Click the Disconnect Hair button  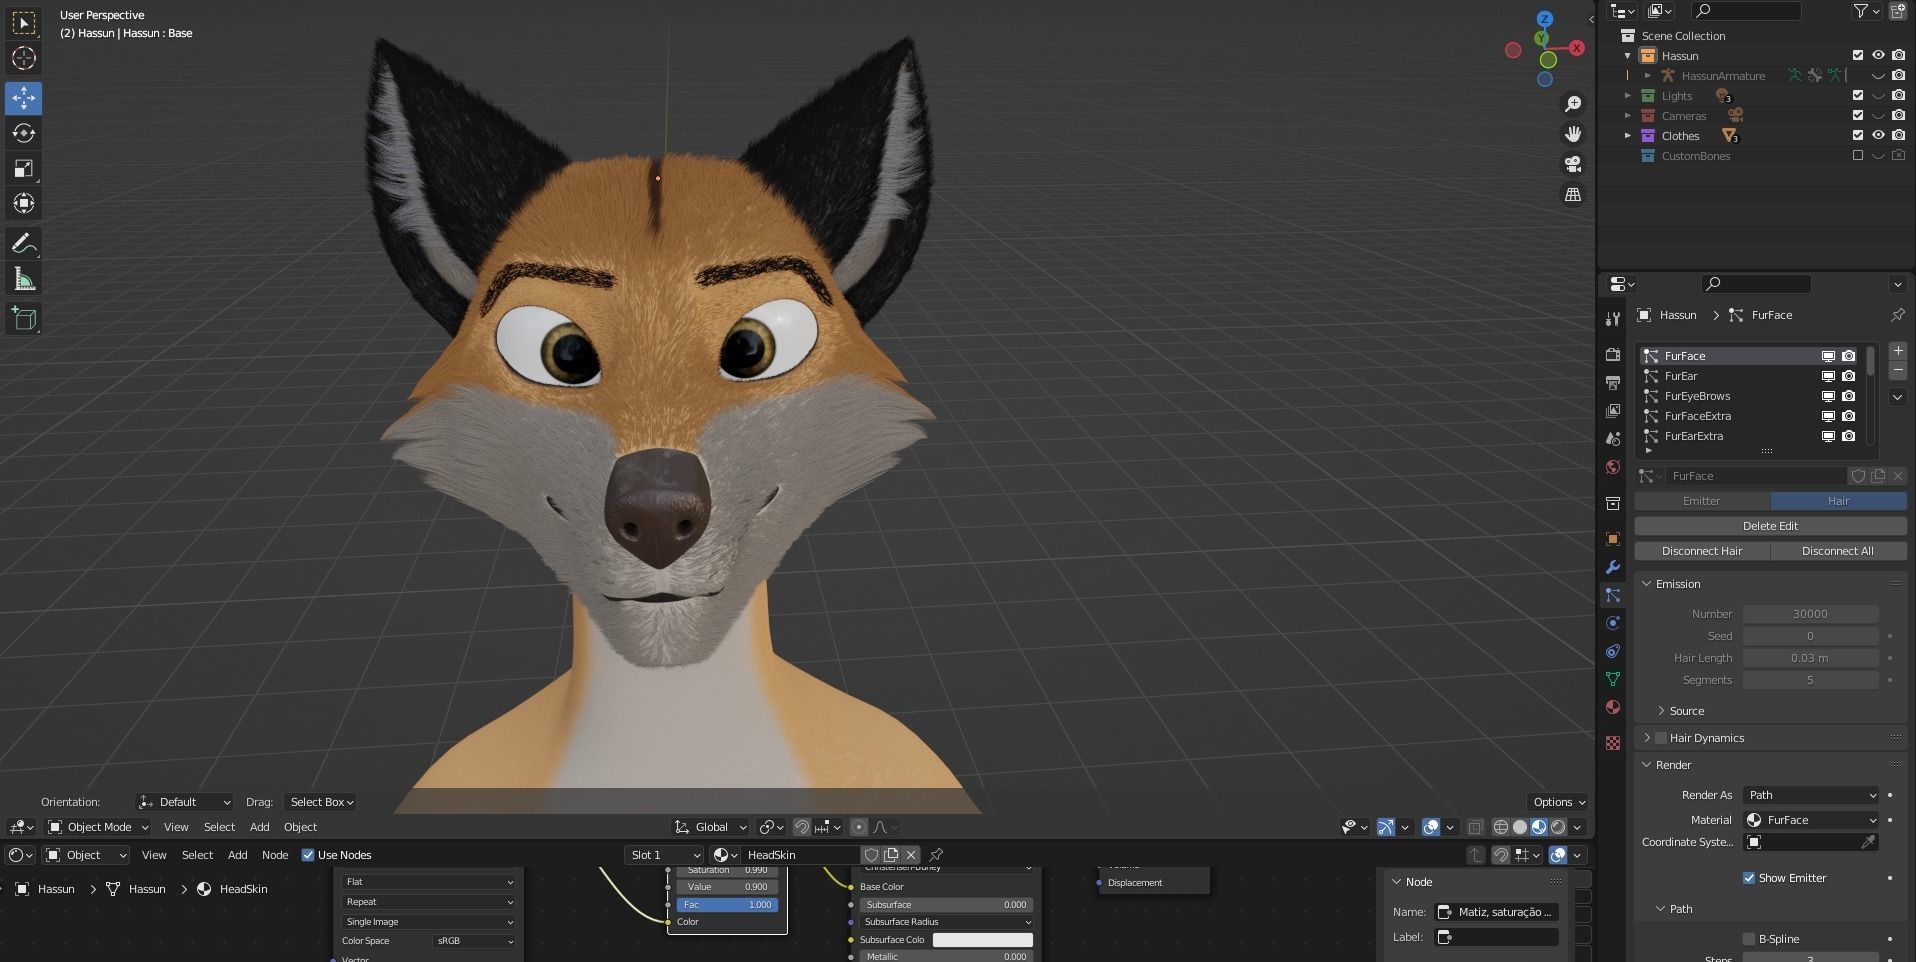coord(1702,551)
